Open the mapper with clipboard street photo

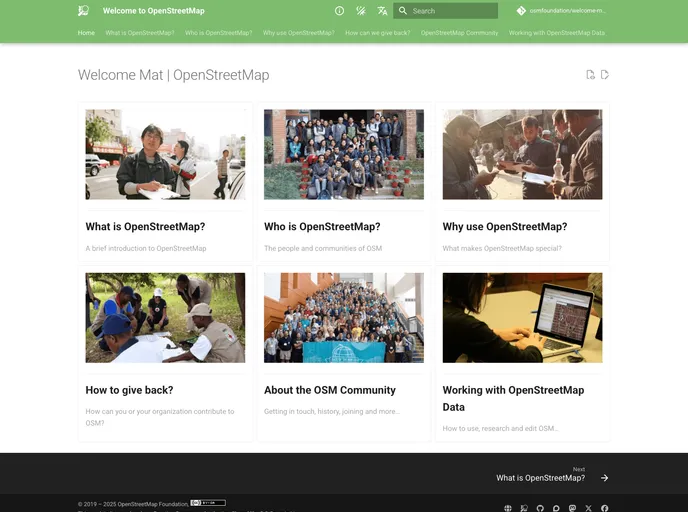(165, 154)
